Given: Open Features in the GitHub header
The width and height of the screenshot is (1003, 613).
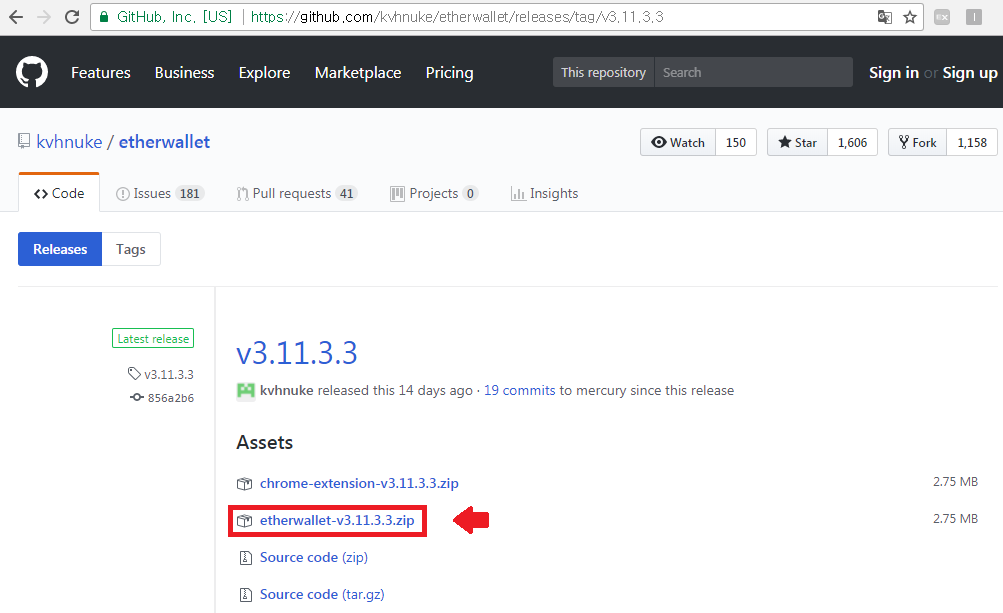Looking at the screenshot, I should pos(101,73).
